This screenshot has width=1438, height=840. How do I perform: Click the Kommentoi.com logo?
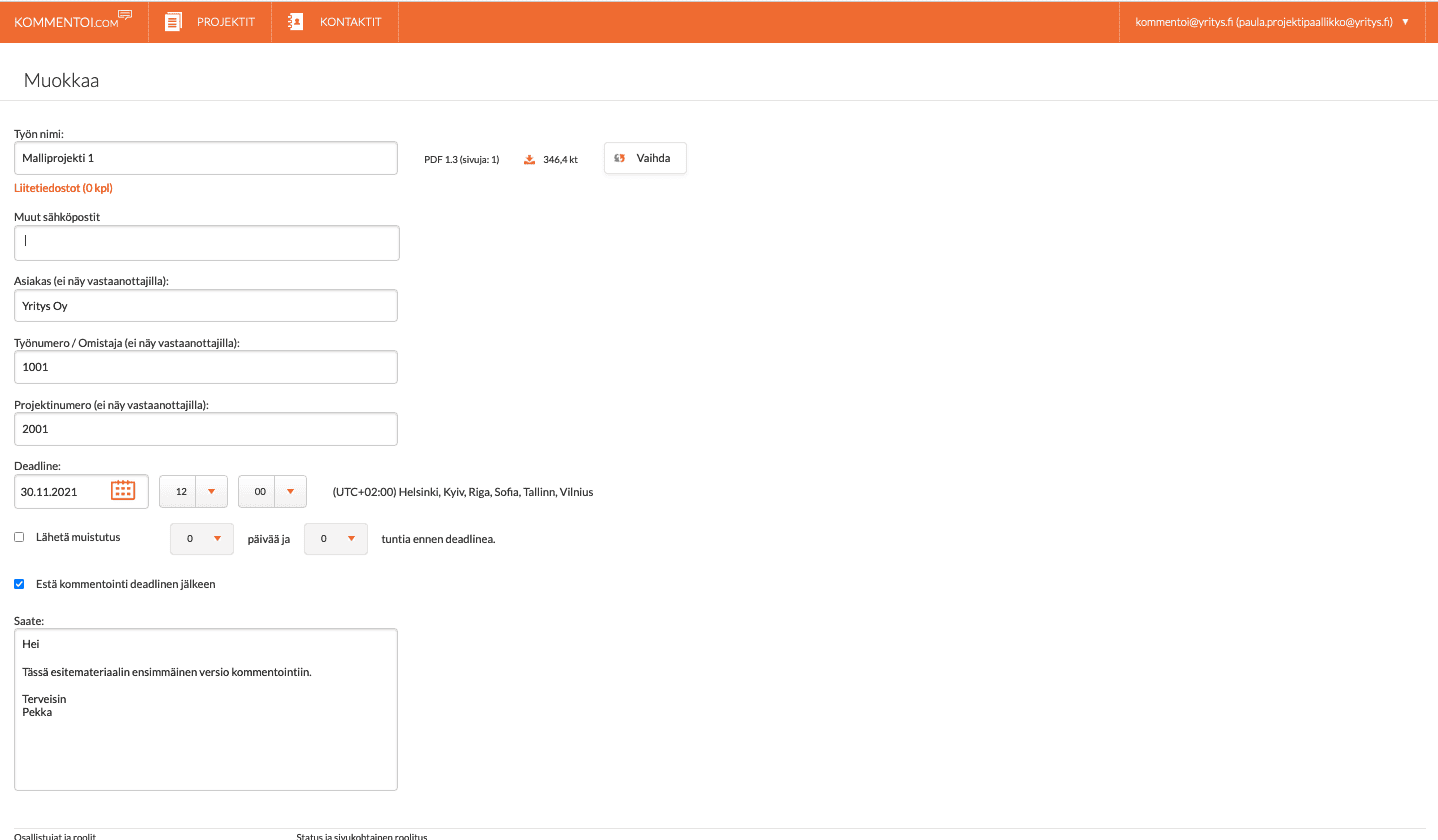pos(73,21)
